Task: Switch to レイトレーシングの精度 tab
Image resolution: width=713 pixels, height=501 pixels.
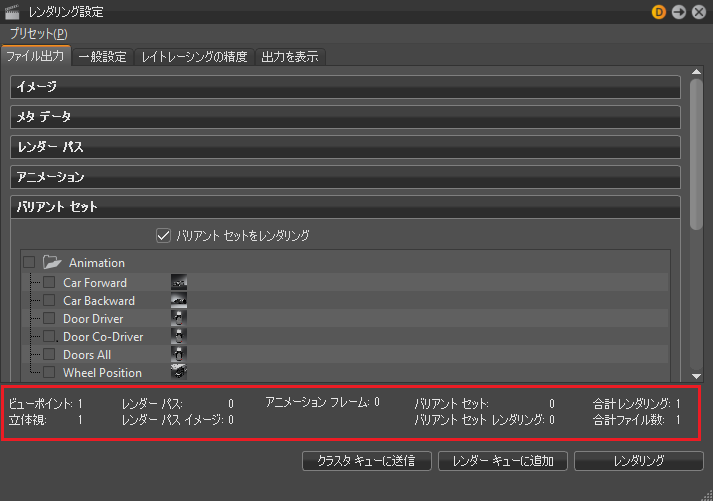Action: point(194,57)
